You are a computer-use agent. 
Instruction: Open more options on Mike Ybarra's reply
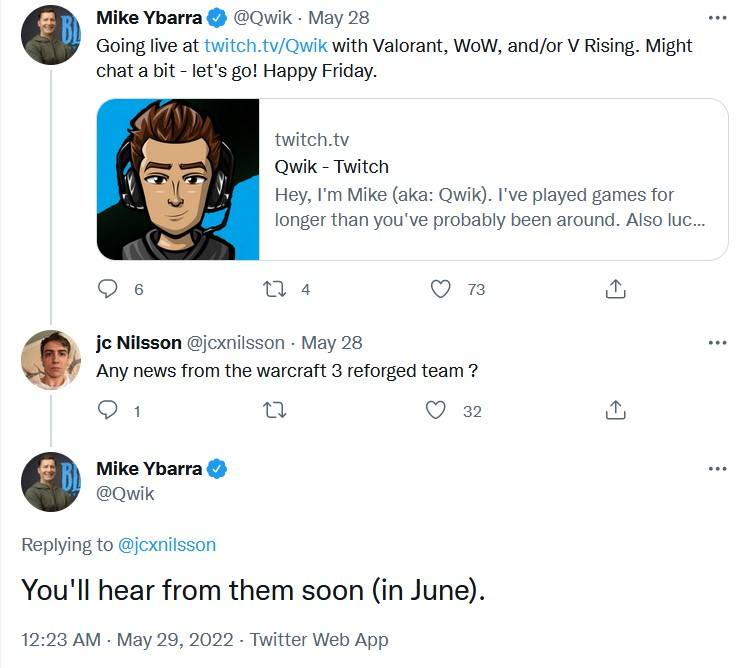pos(717,469)
